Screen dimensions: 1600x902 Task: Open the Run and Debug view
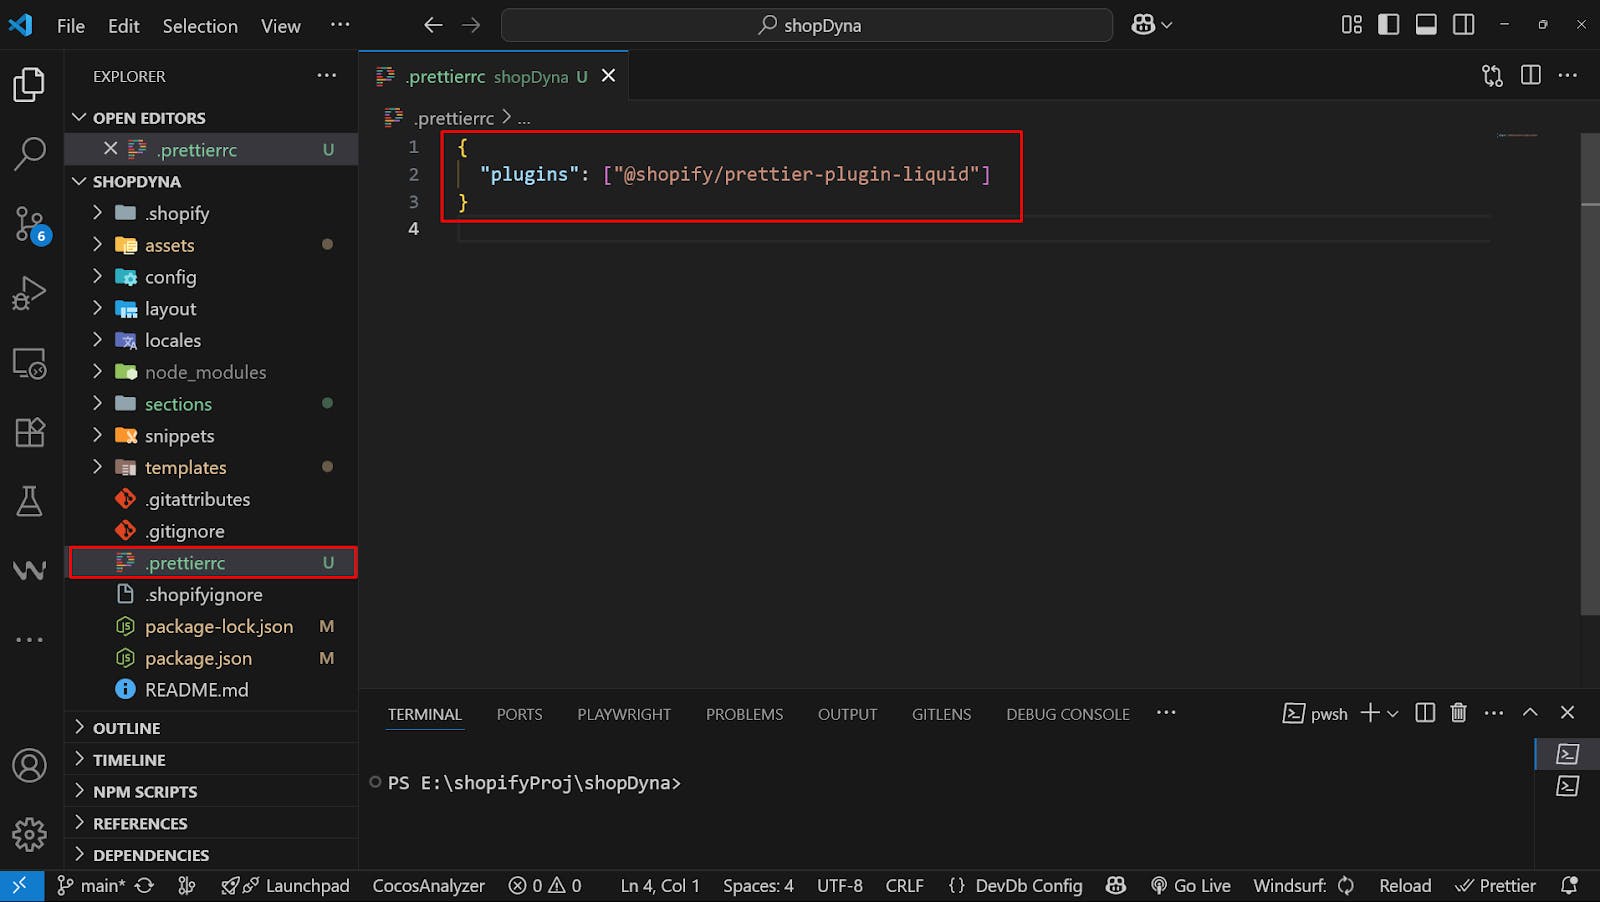coord(29,293)
